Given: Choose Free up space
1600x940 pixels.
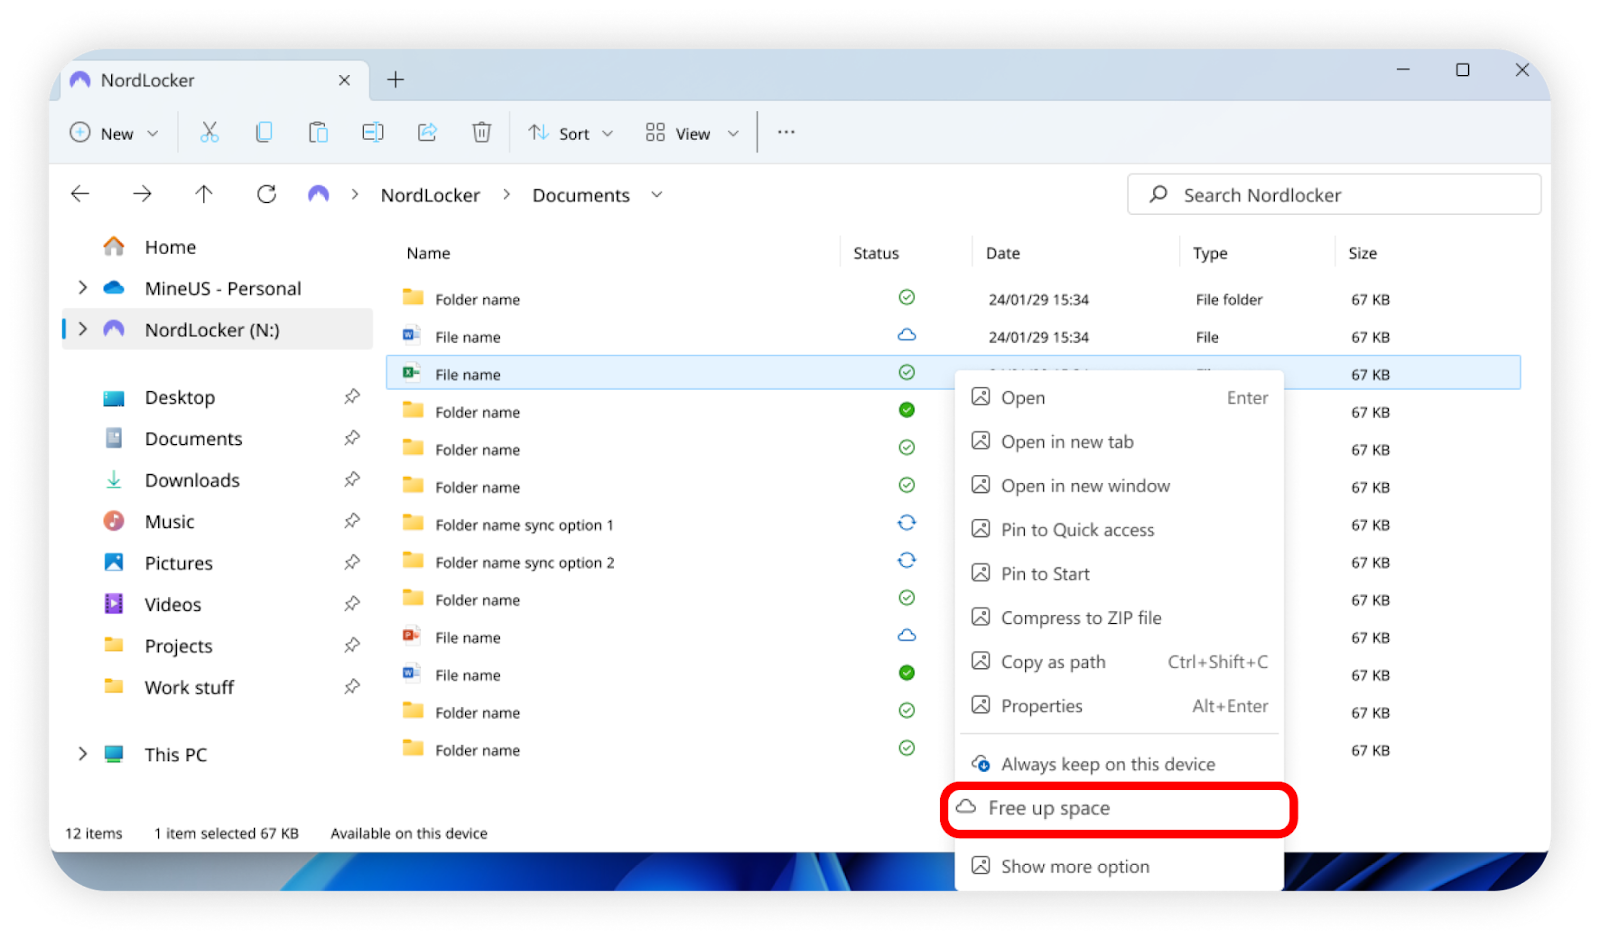Looking at the screenshot, I should [1119, 808].
